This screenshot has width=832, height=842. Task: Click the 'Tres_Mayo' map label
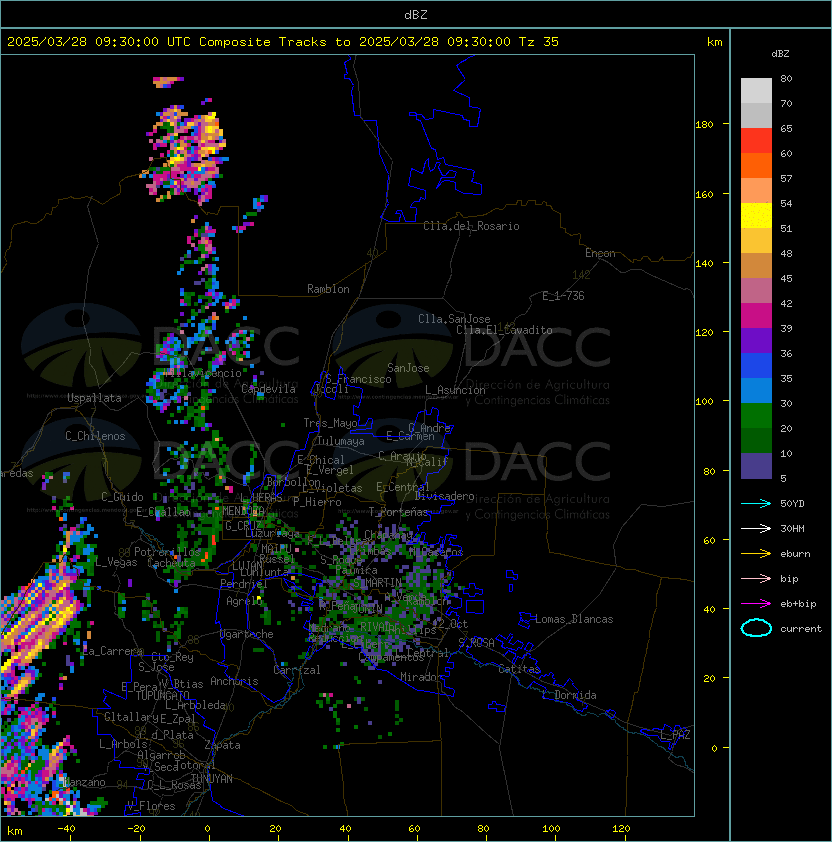[330, 423]
